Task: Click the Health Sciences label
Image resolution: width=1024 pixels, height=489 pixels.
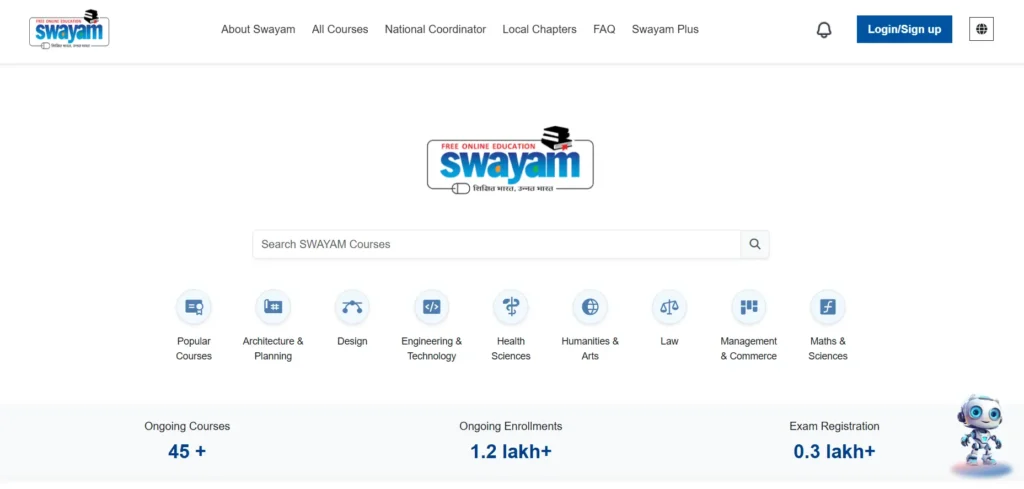Action: [511, 349]
